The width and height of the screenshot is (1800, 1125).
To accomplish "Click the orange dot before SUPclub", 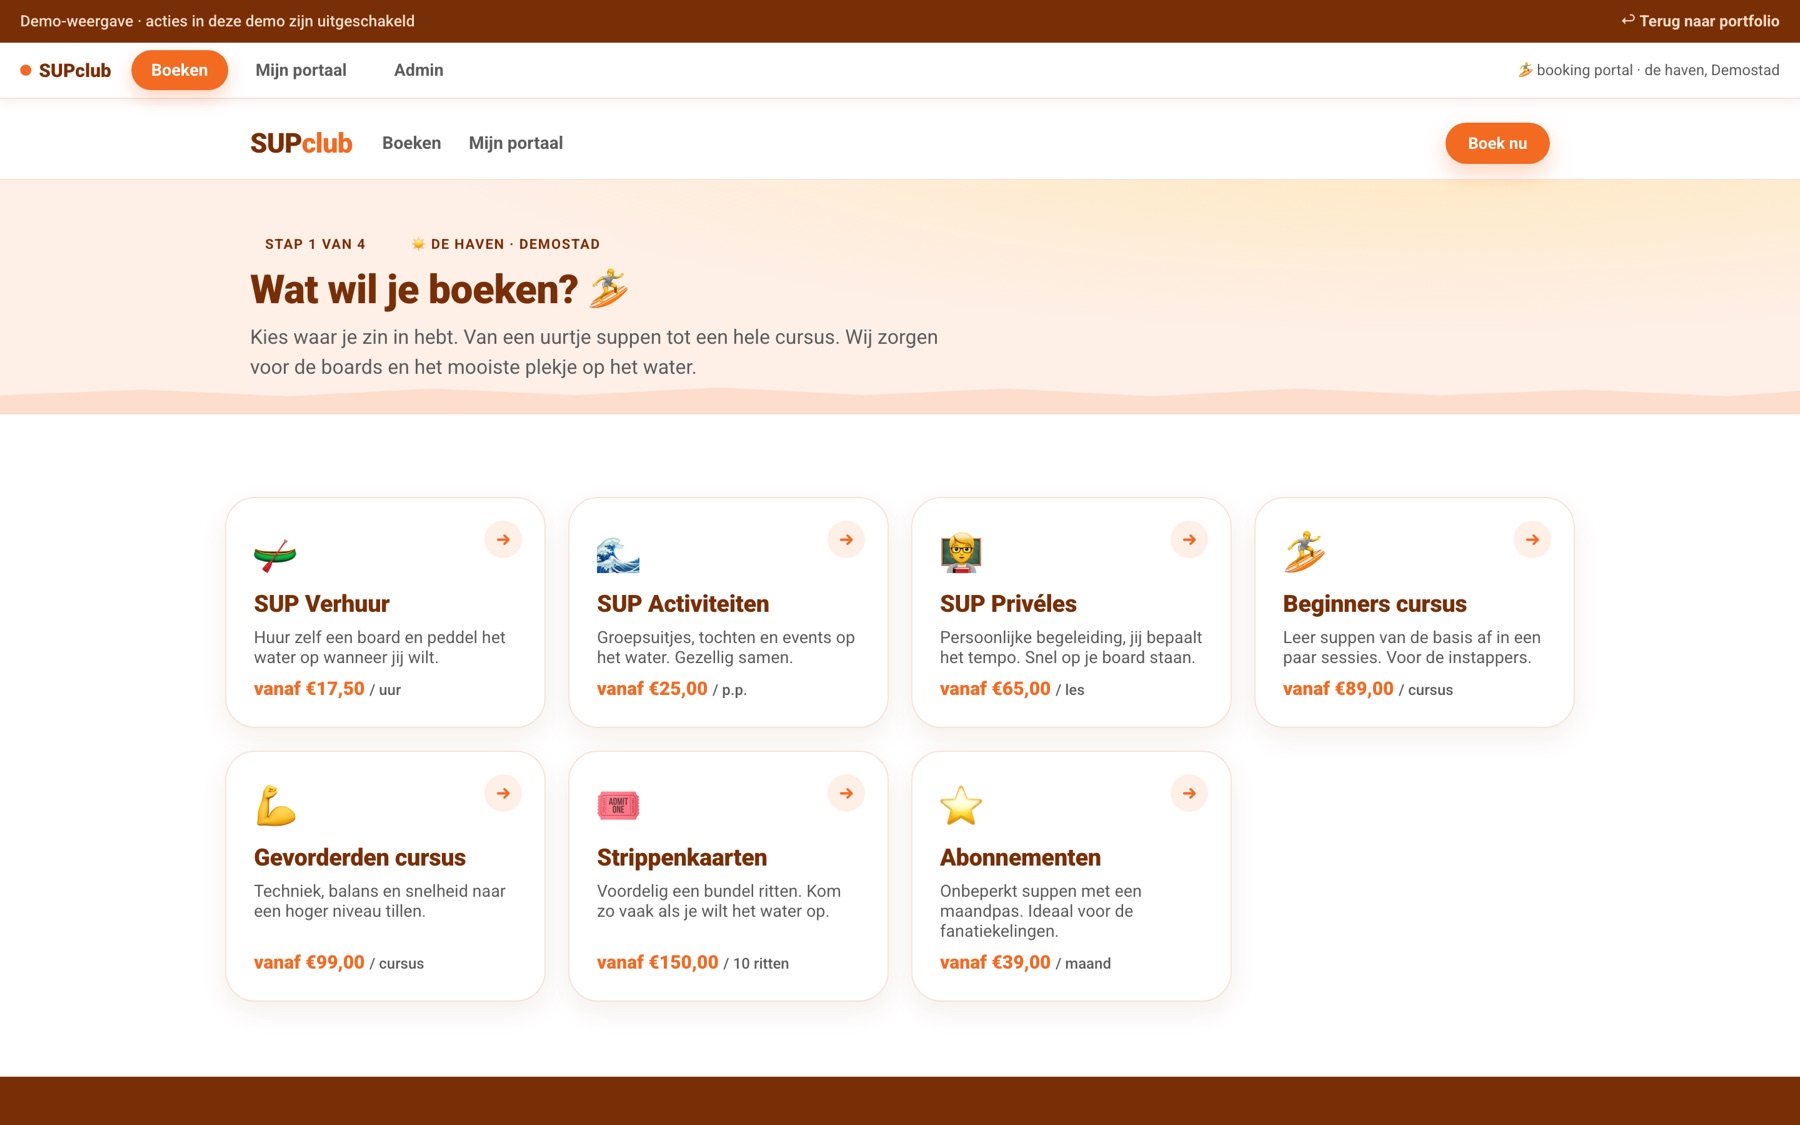I will (26, 70).
